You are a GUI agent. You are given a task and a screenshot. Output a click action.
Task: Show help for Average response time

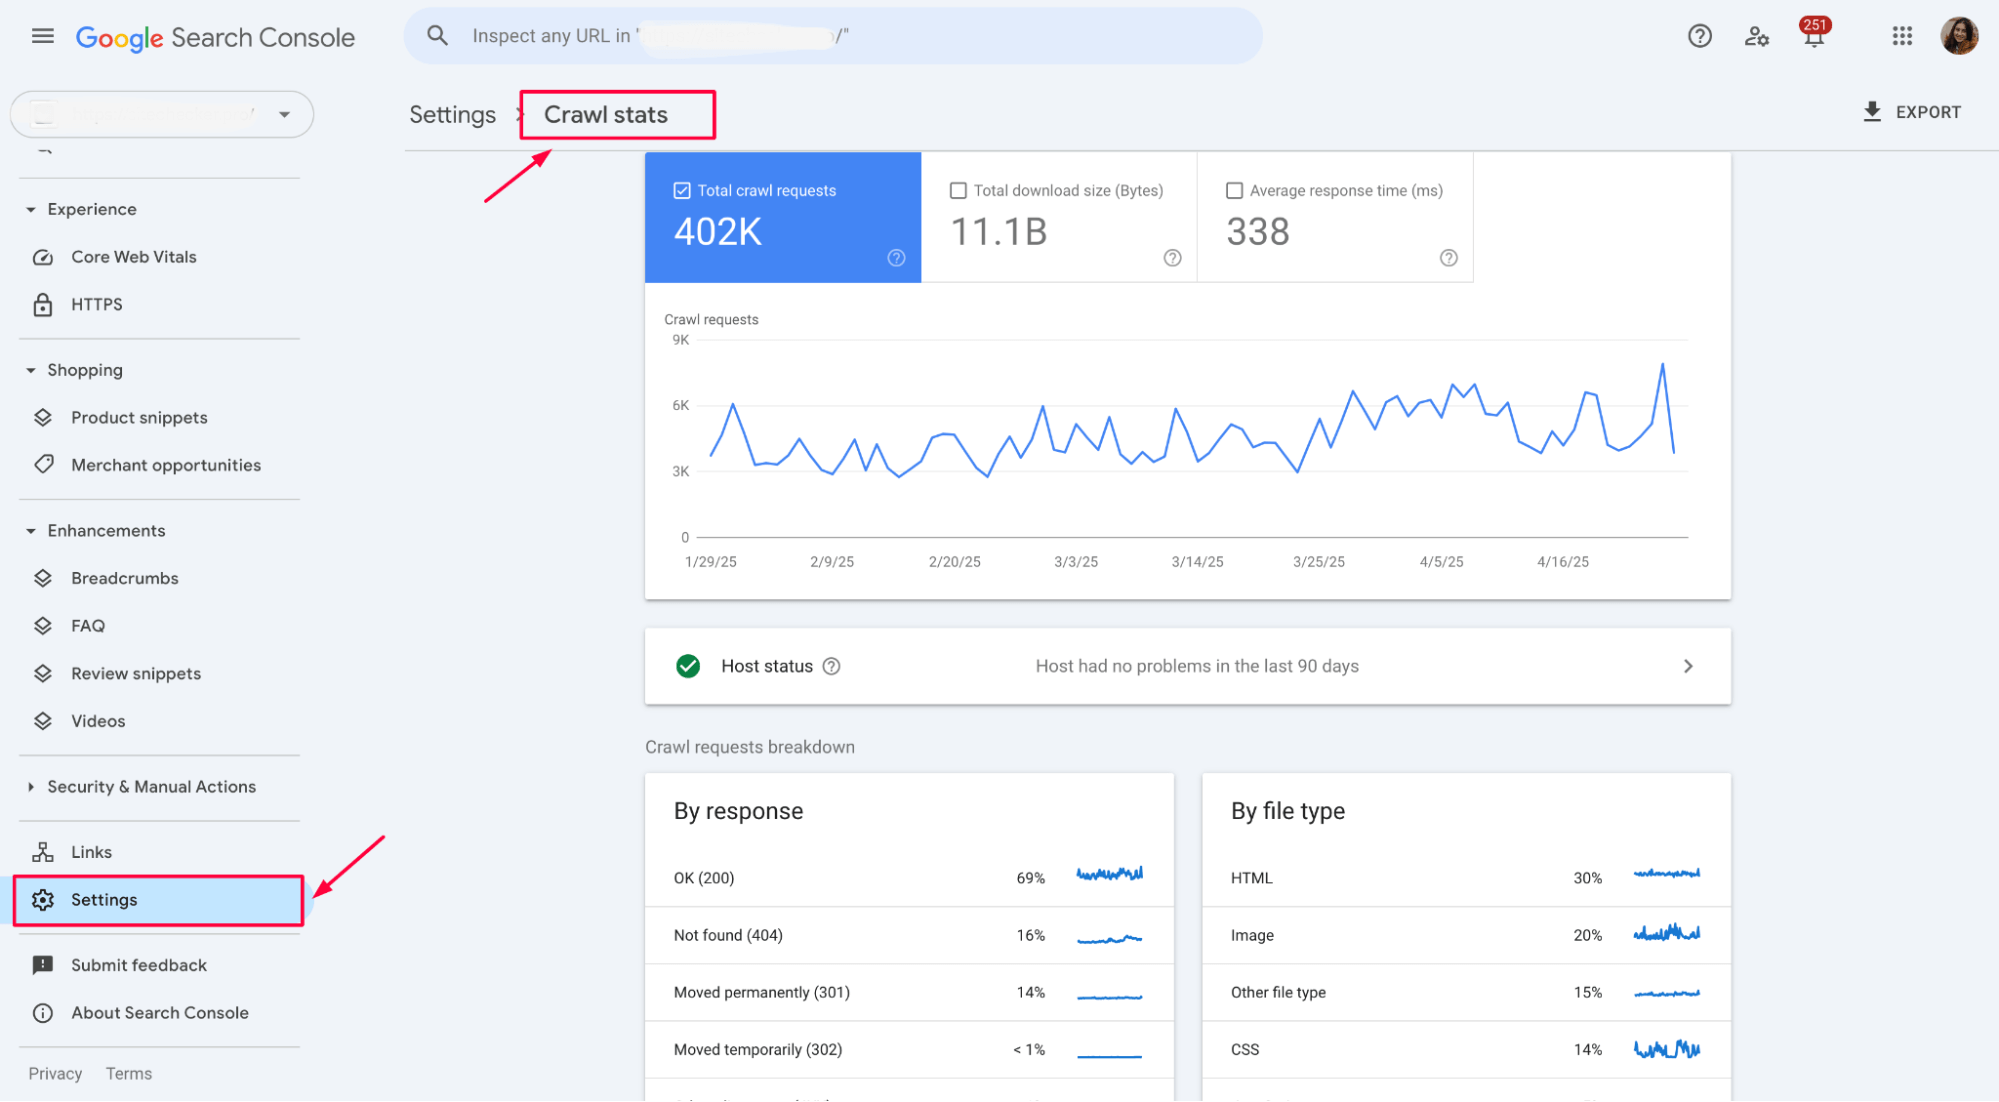pyautogui.click(x=1448, y=258)
